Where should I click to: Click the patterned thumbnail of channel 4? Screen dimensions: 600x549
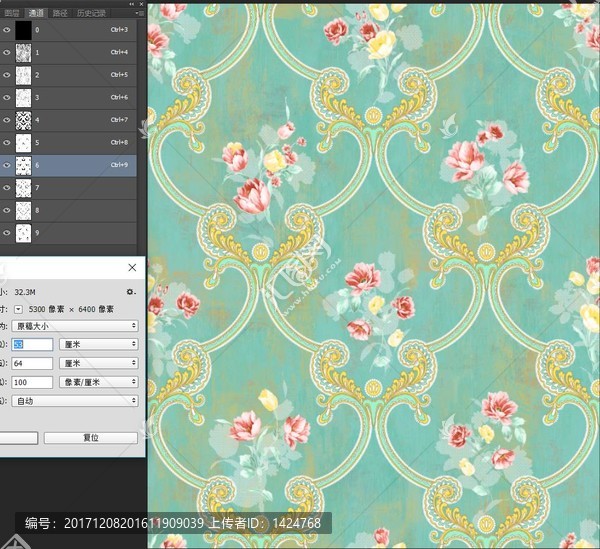pos(23,121)
